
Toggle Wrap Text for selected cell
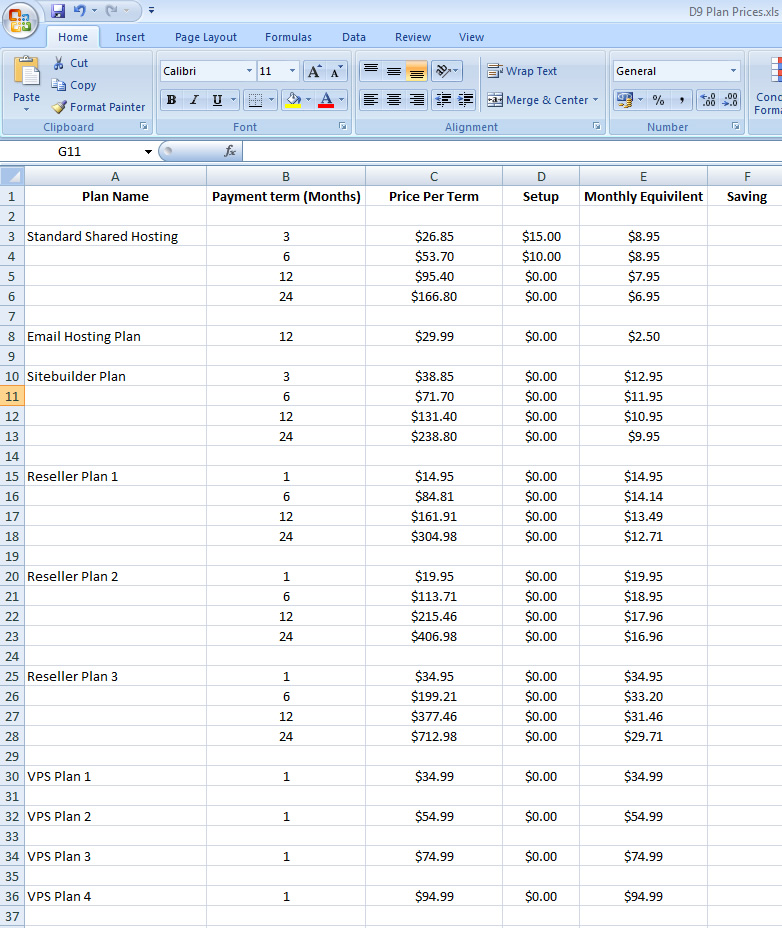pyautogui.click(x=522, y=71)
